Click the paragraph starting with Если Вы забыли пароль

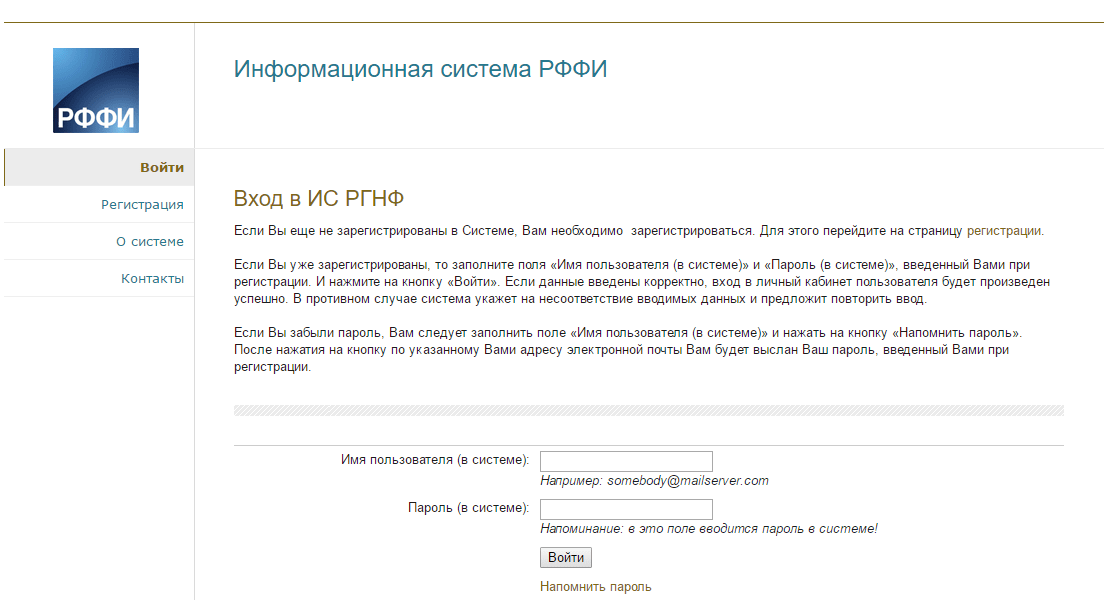(x=628, y=350)
